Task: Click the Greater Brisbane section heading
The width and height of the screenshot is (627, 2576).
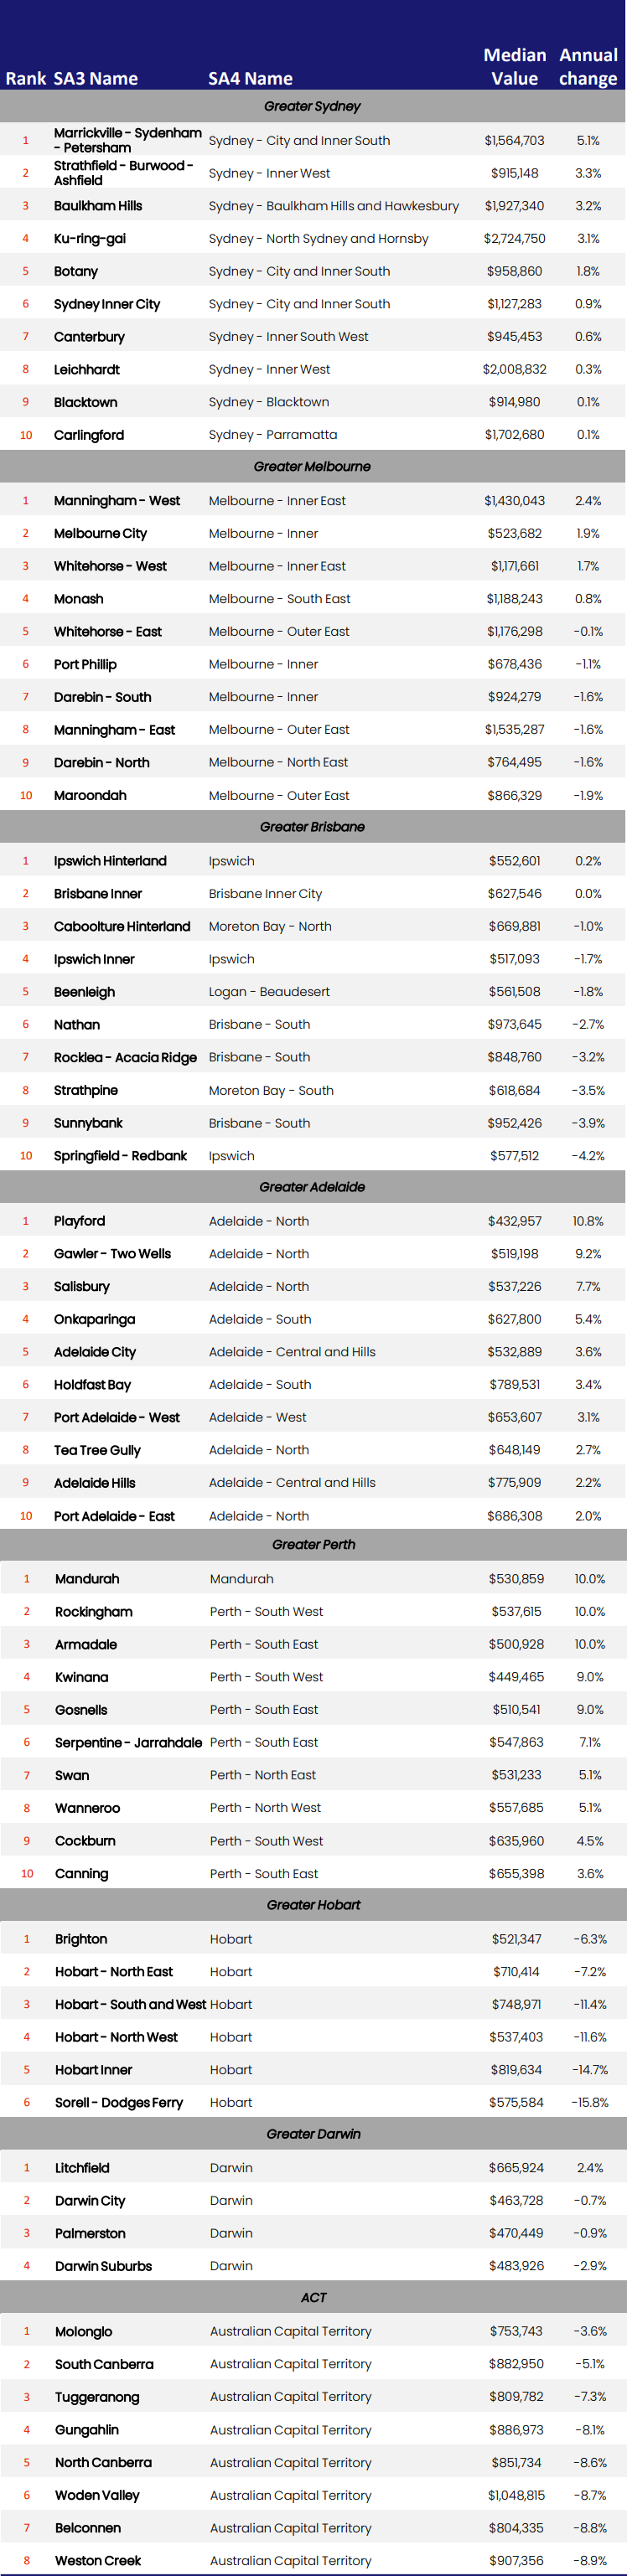Action: click(312, 827)
